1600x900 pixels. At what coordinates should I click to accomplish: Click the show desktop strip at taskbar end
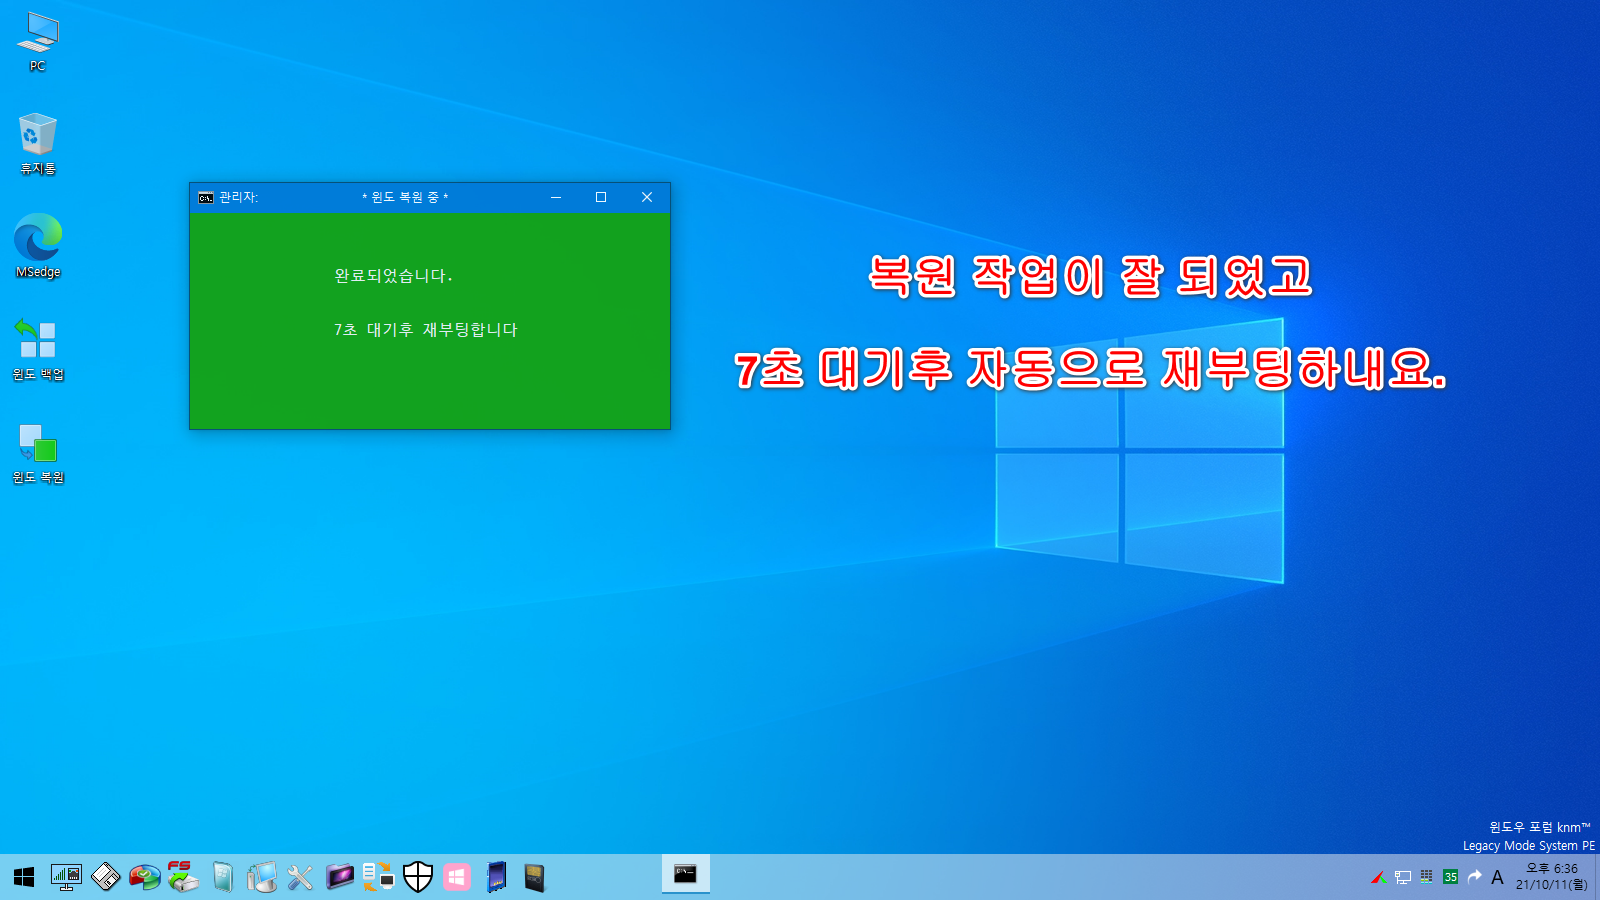point(1597,877)
